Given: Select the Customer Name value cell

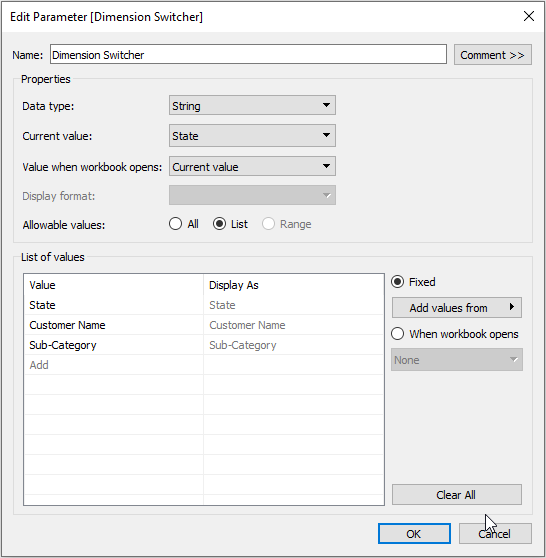Looking at the screenshot, I should 114,325.
